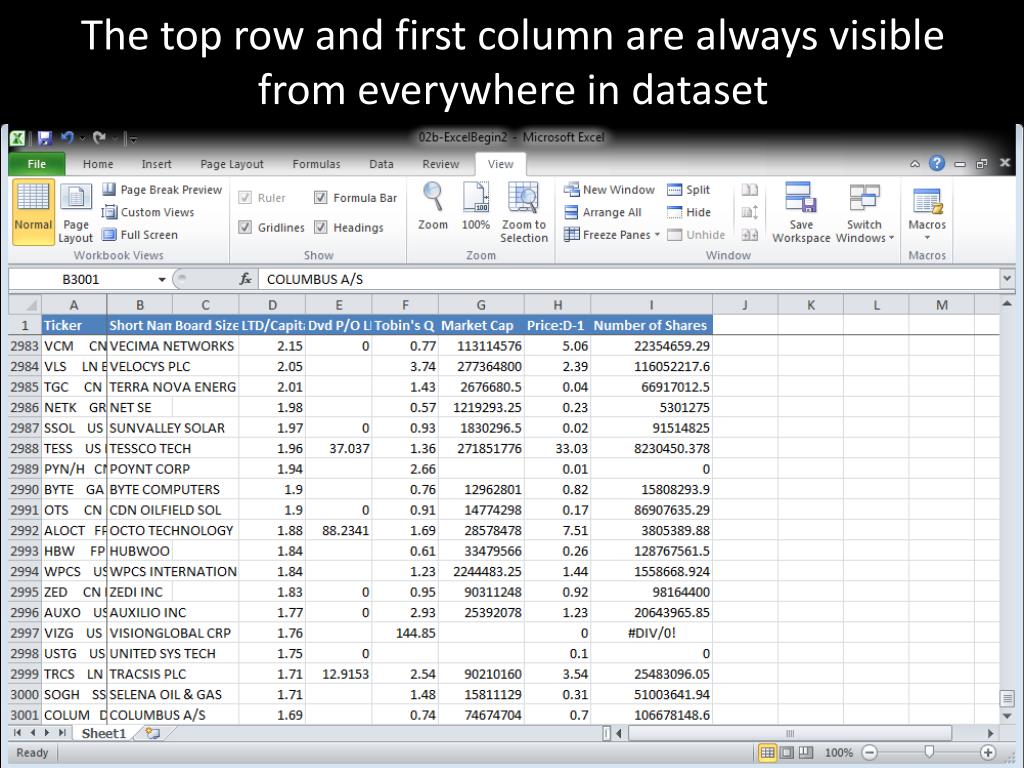Open the File tab
1024x768 pixels.
[x=37, y=164]
